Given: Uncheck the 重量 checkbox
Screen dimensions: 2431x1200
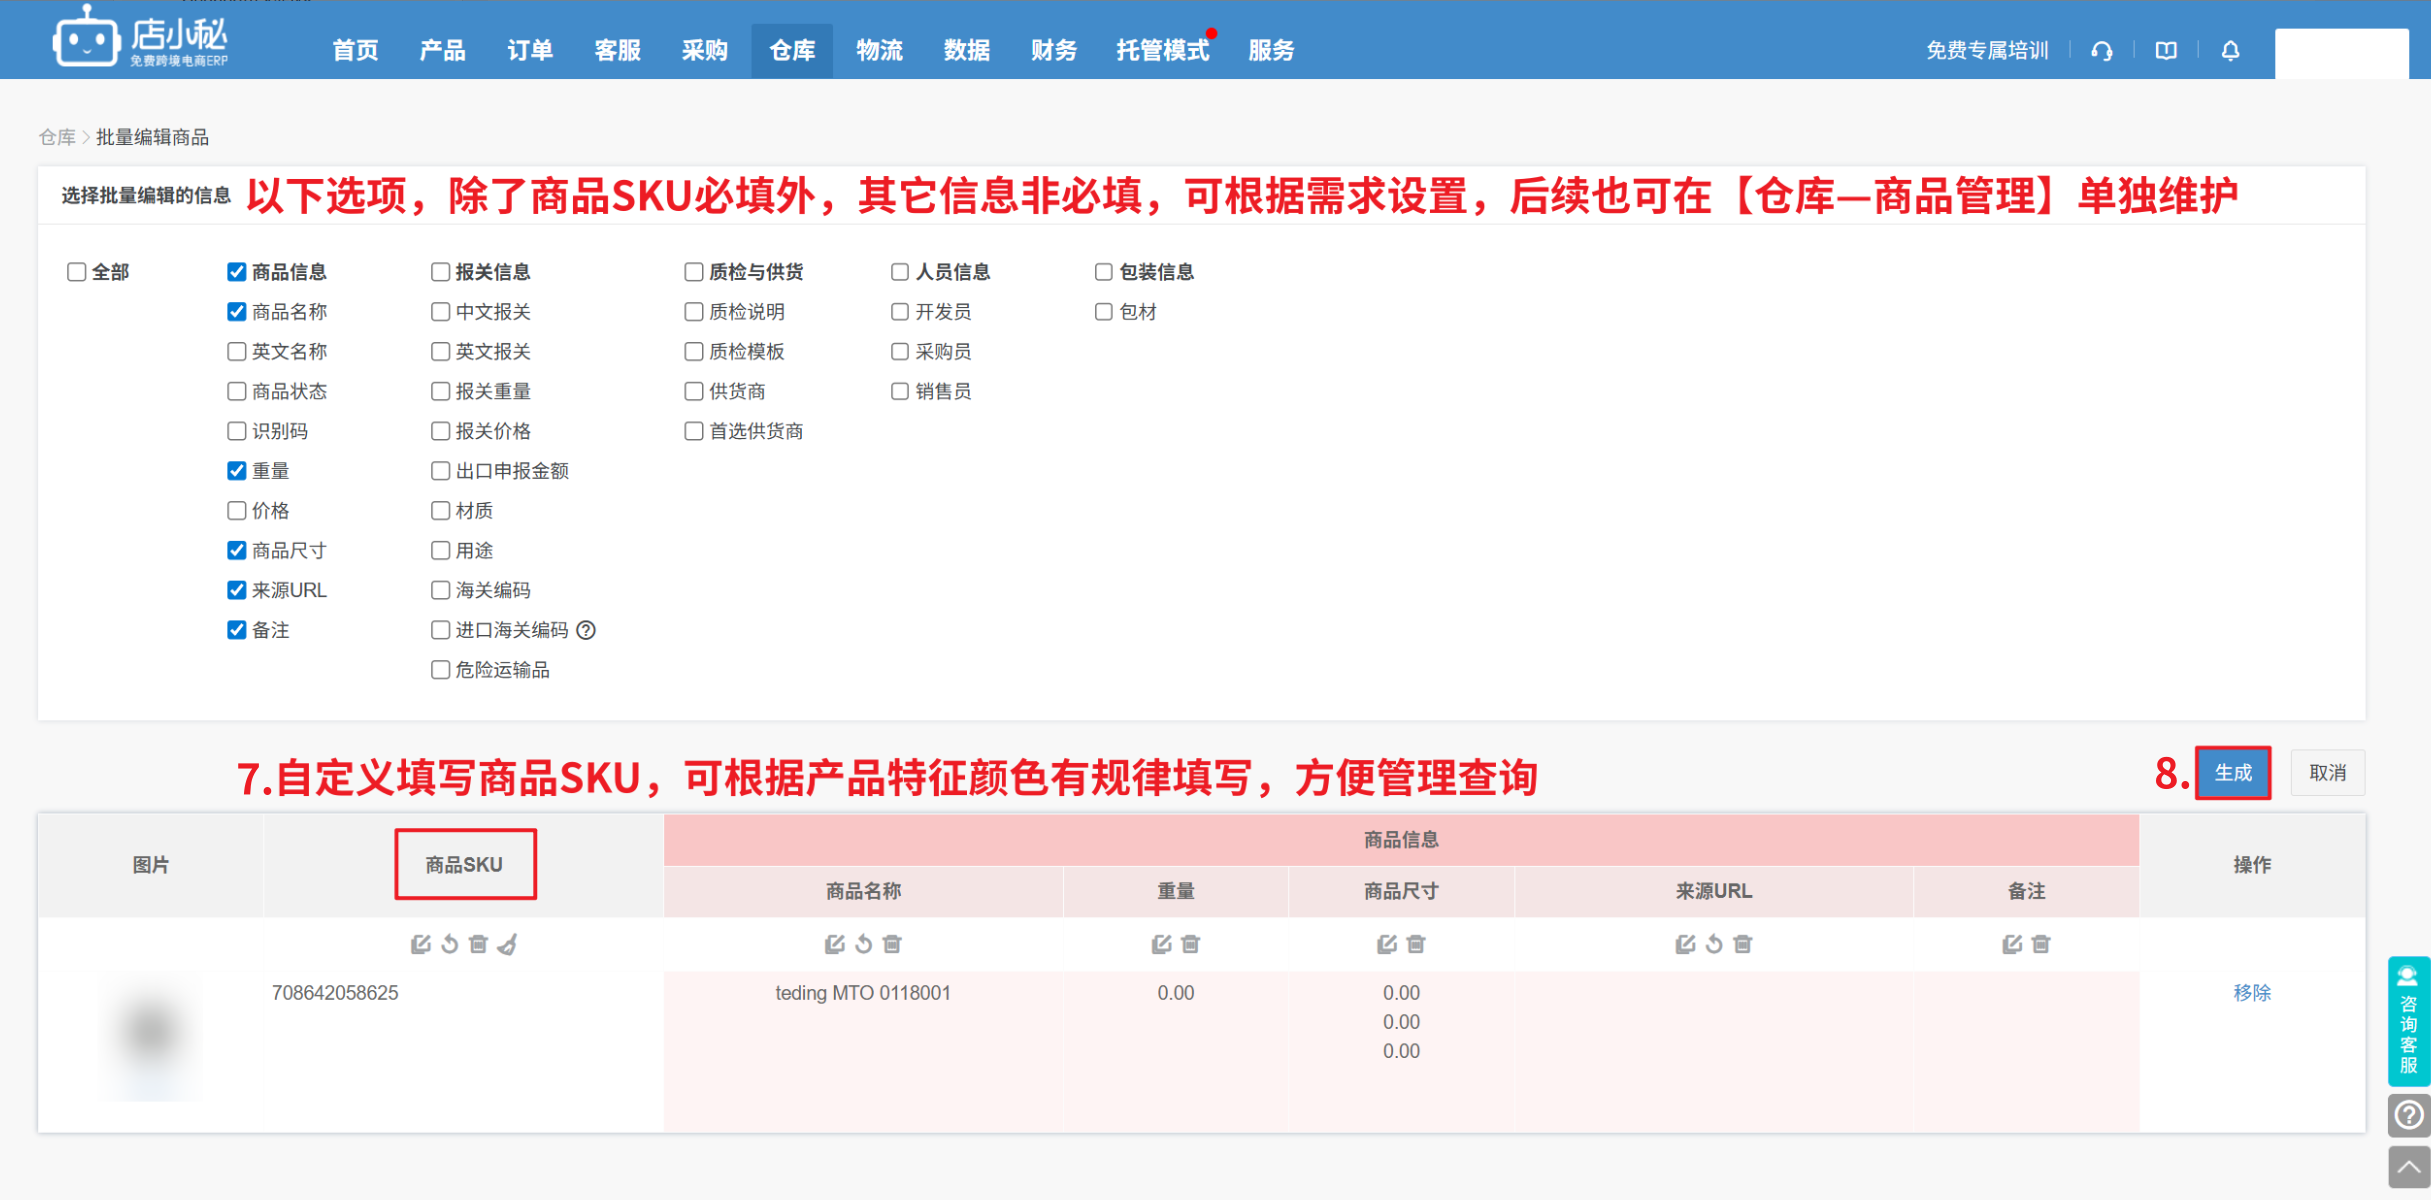Looking at the screenshot, I should pyautogui.click(x=237, y=471).
